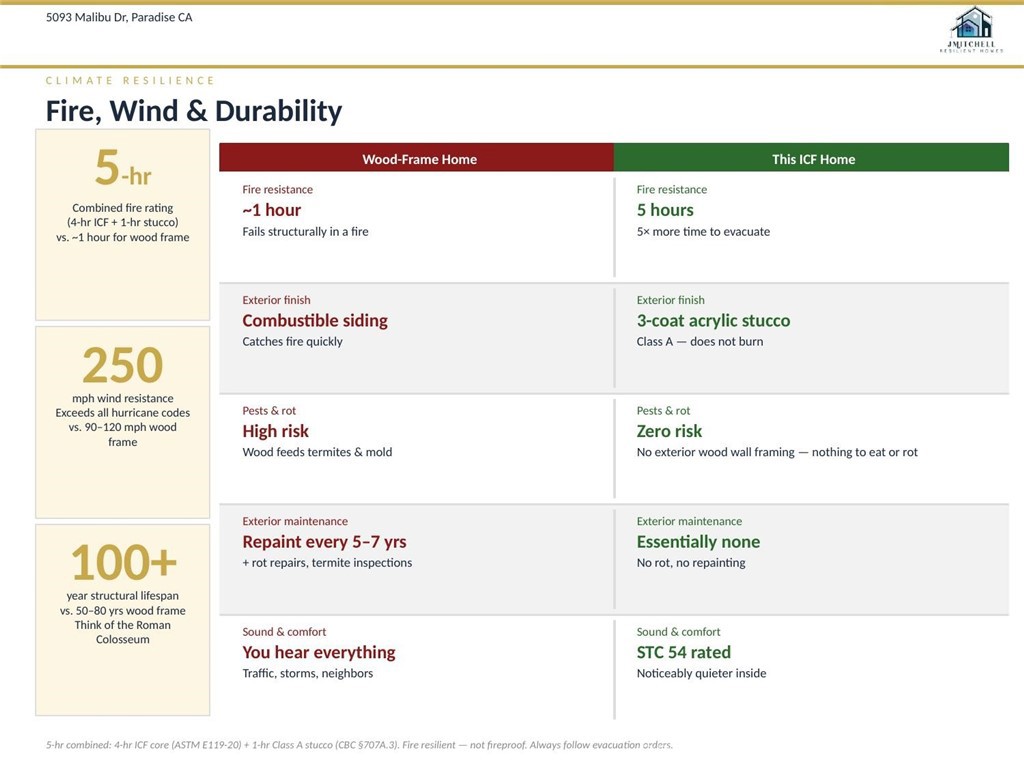This screenshot has width=1024, height=768.
Task: Click the 5093 Malibu Dr address text
Action: point(119,17)
